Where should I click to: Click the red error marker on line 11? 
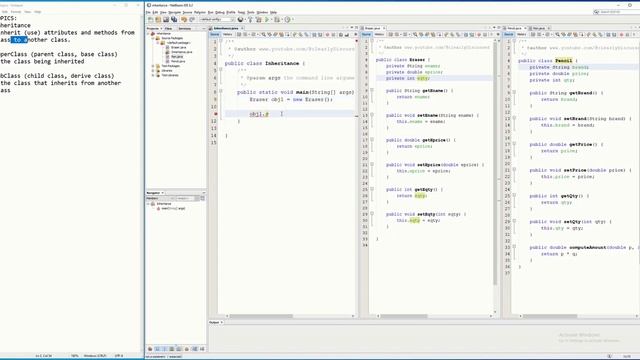pos(216,114)
